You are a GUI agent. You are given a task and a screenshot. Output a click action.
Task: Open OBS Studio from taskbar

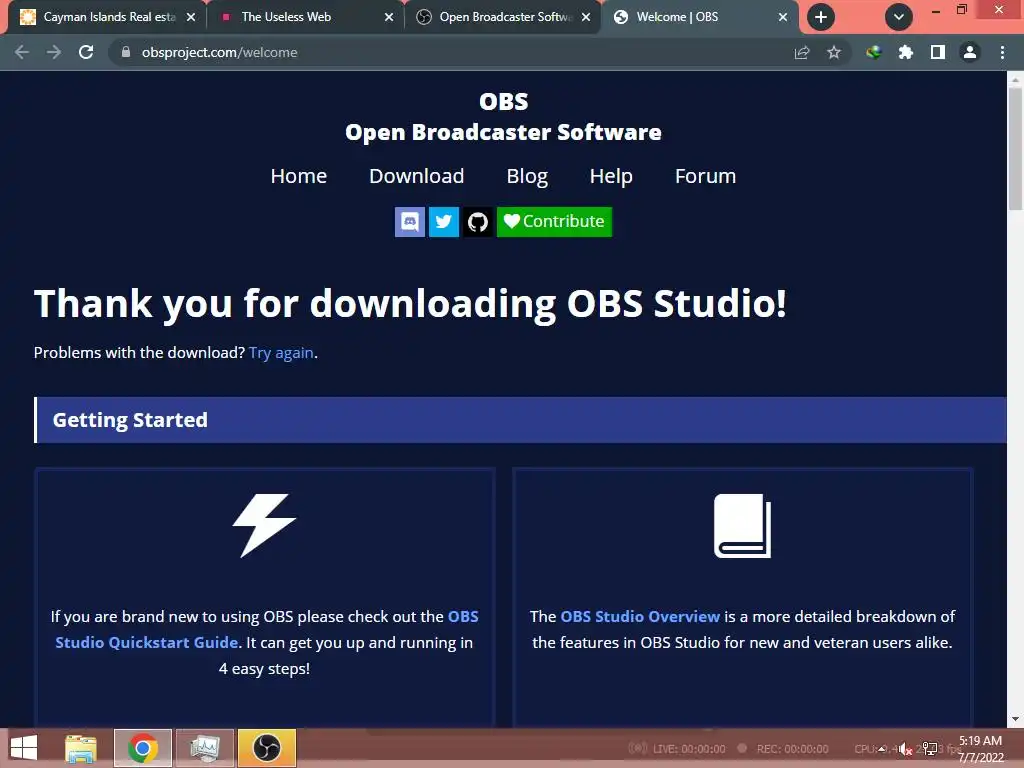[266, 748]
